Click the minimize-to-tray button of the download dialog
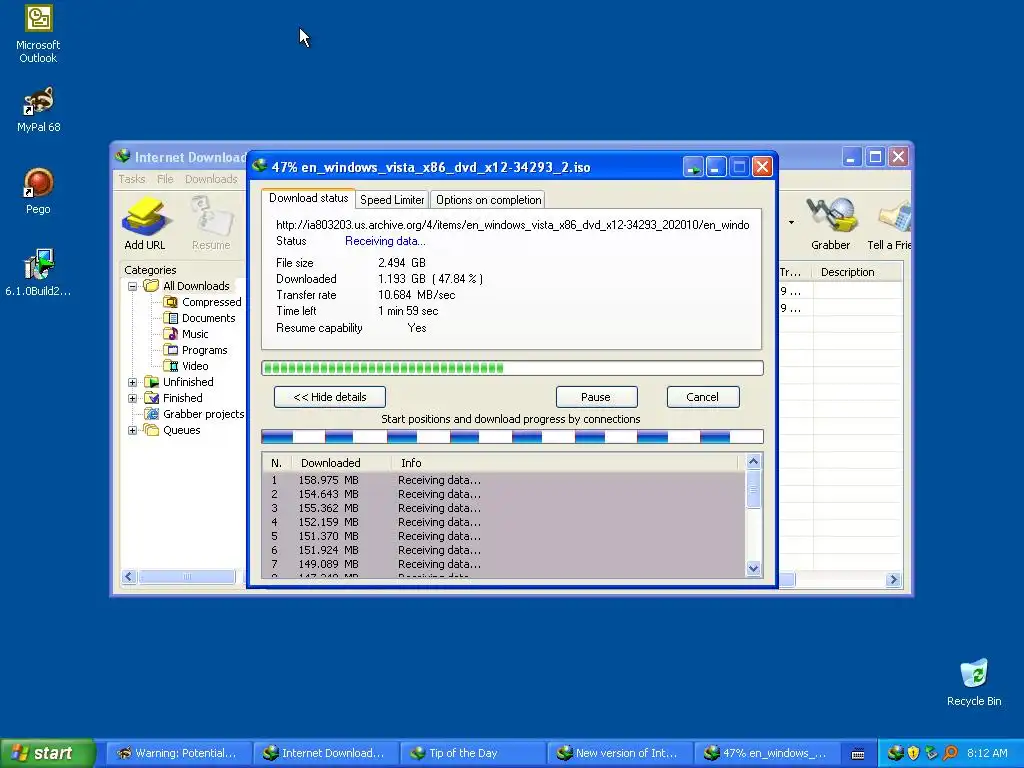The width and height of the screenshot is (1024, 768). 693,167
